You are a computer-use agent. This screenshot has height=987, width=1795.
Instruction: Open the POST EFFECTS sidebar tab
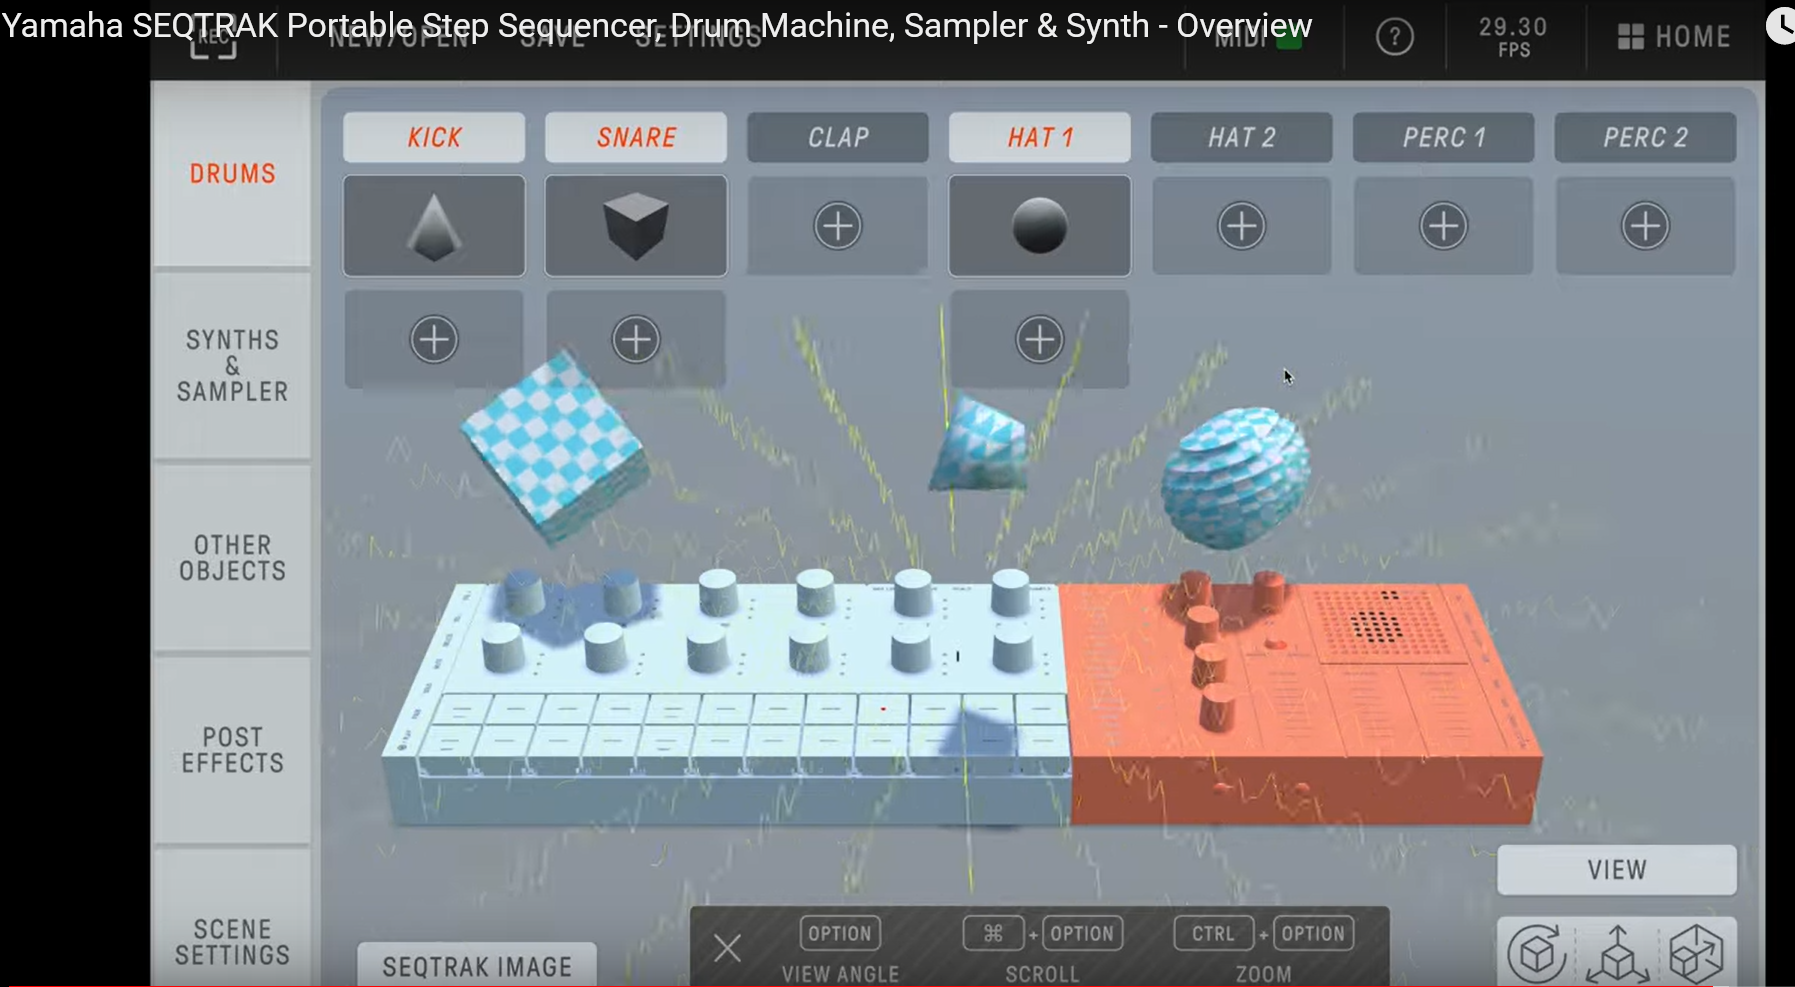click(232, 750)
